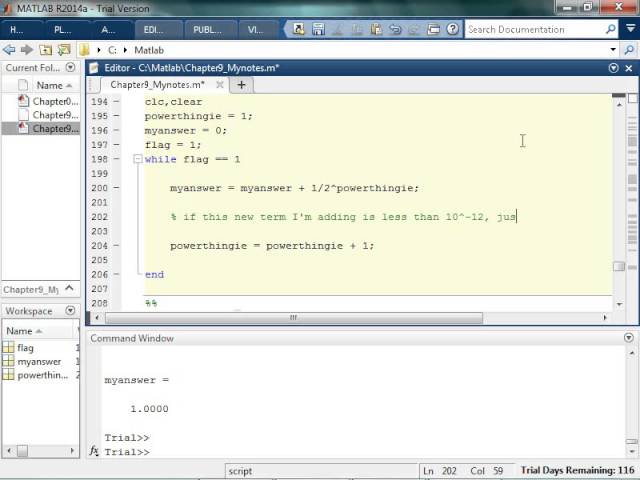
Task: Click the 'end' keyword on line 206
Action: click(154, 274)
